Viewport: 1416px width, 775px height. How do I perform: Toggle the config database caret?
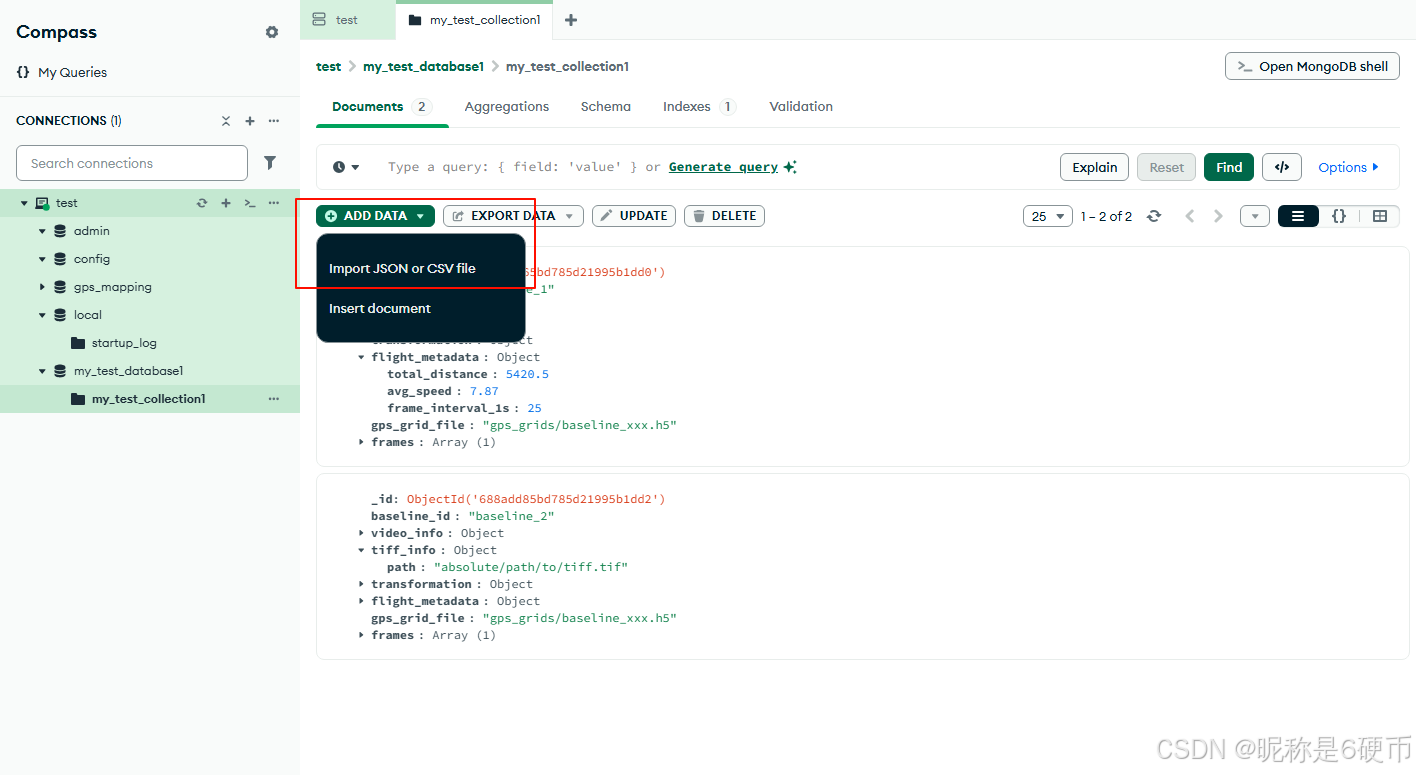tap(43, 259)
